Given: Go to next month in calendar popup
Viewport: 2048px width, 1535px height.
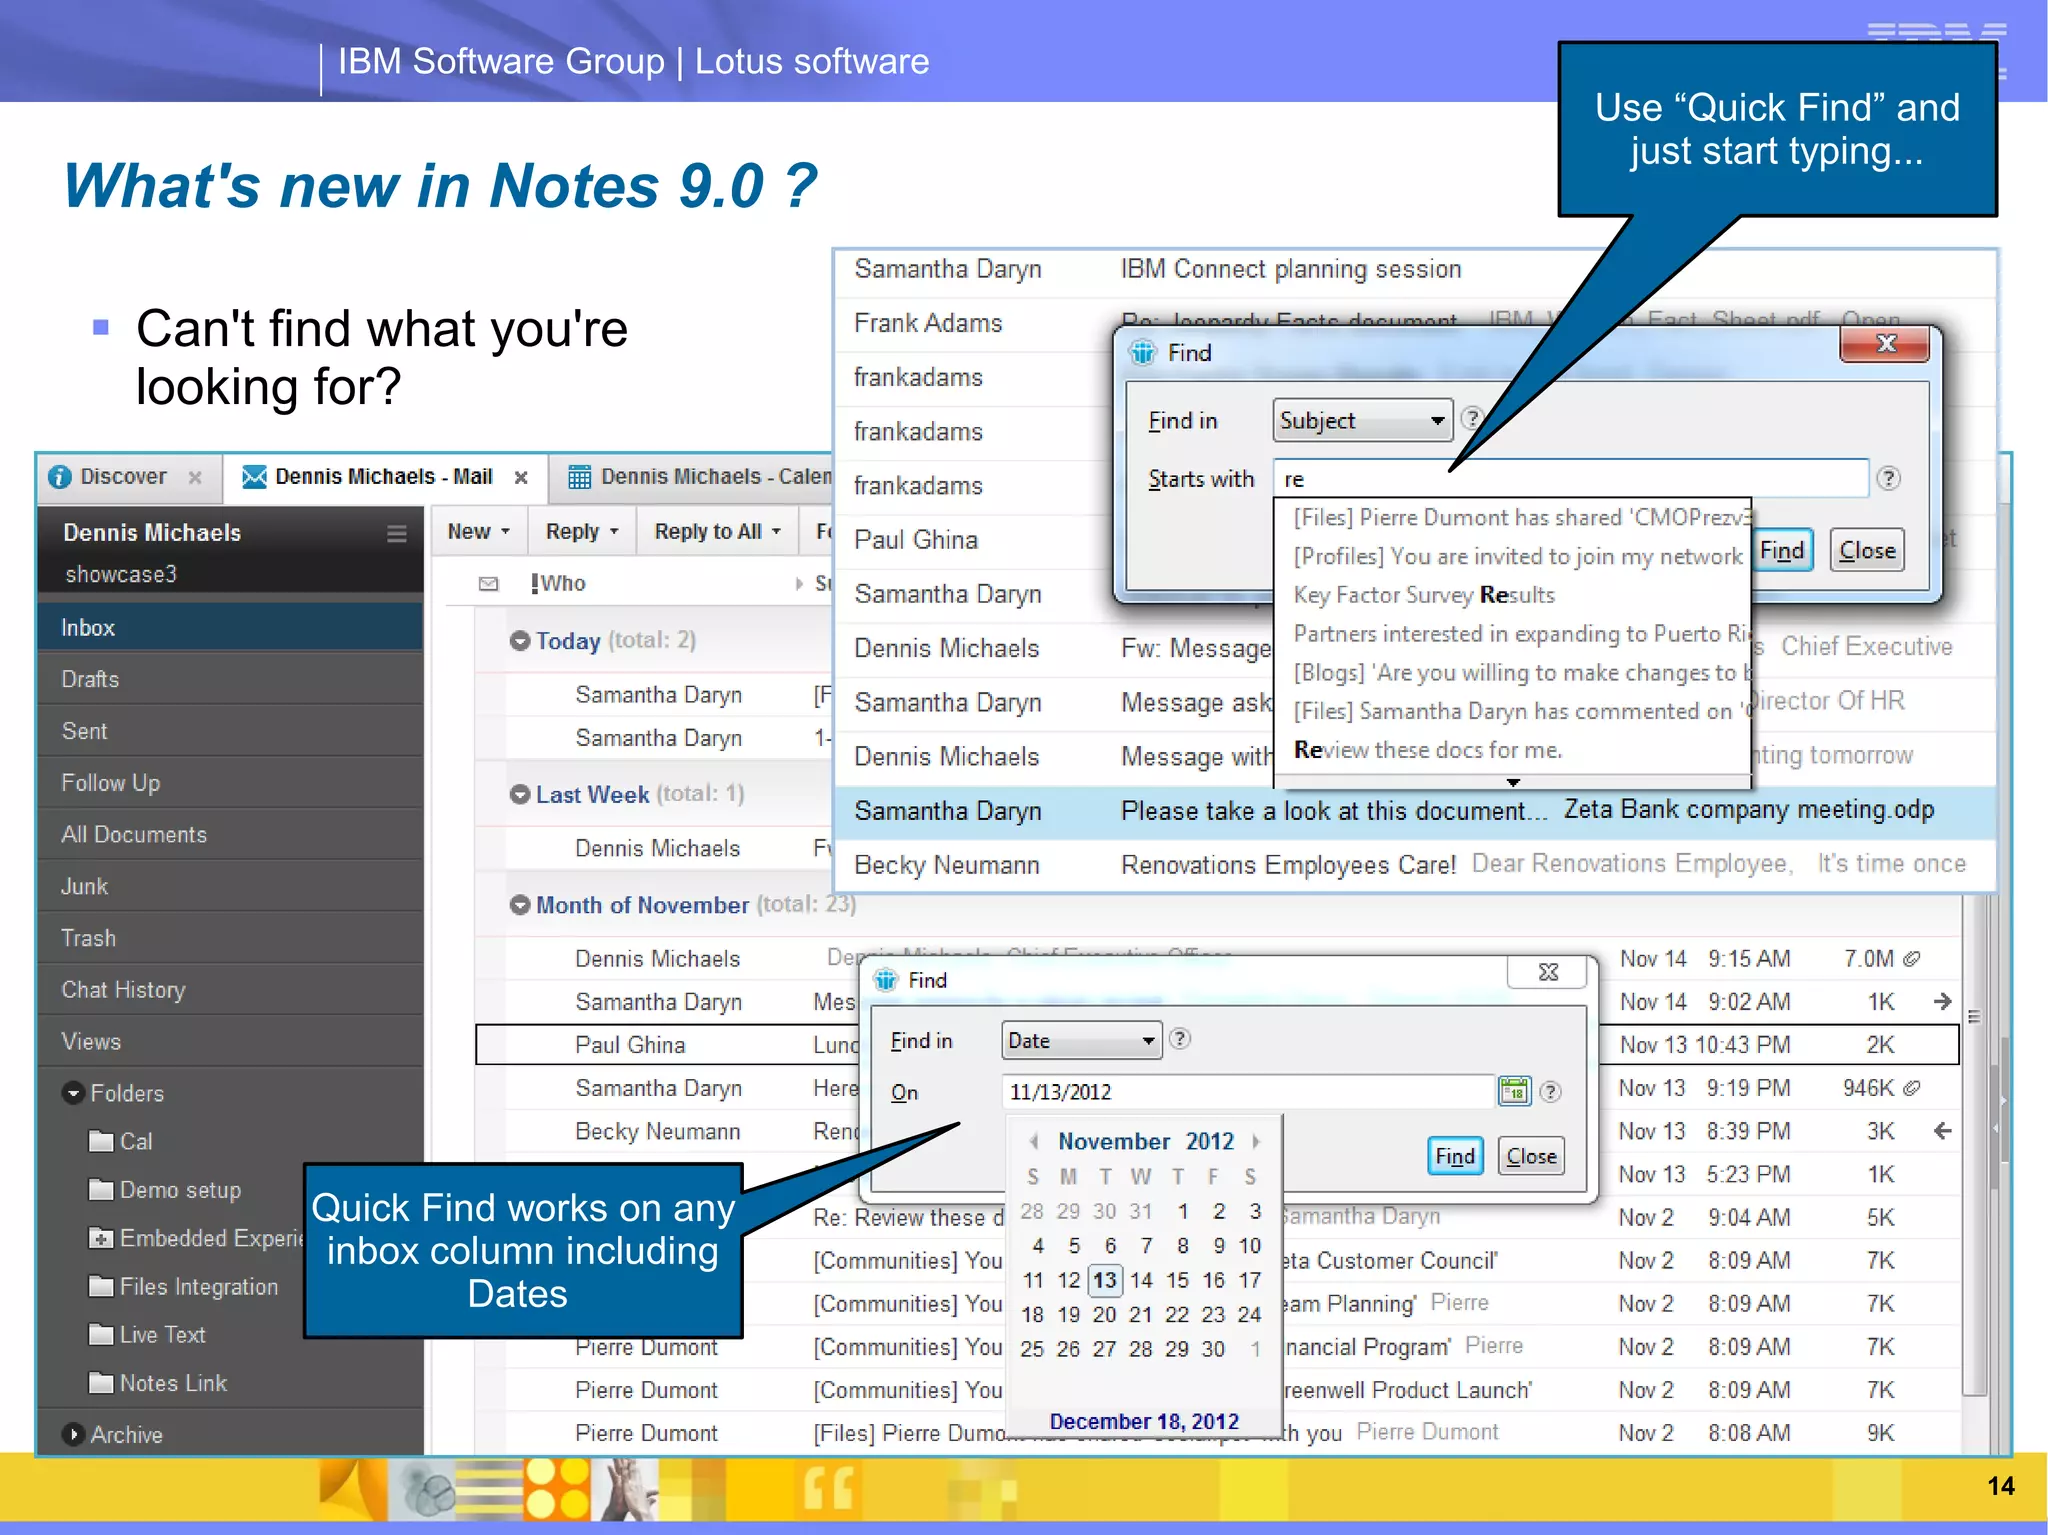Looking at the screenshot, I should 1256,1141.
